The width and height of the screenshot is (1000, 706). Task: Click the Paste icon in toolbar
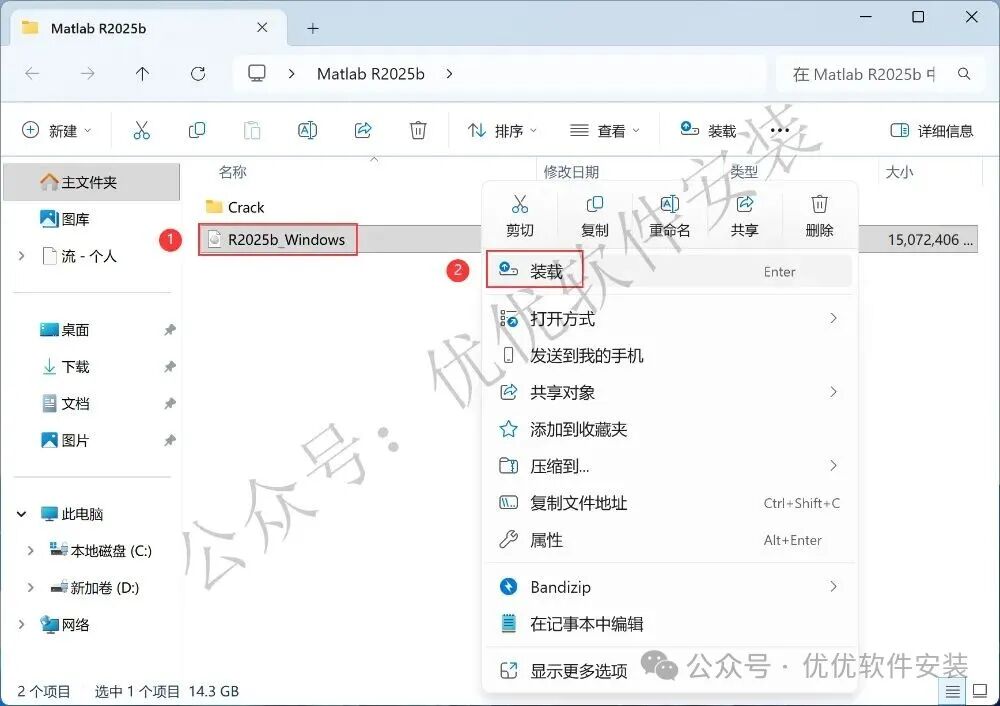[252, 131]
